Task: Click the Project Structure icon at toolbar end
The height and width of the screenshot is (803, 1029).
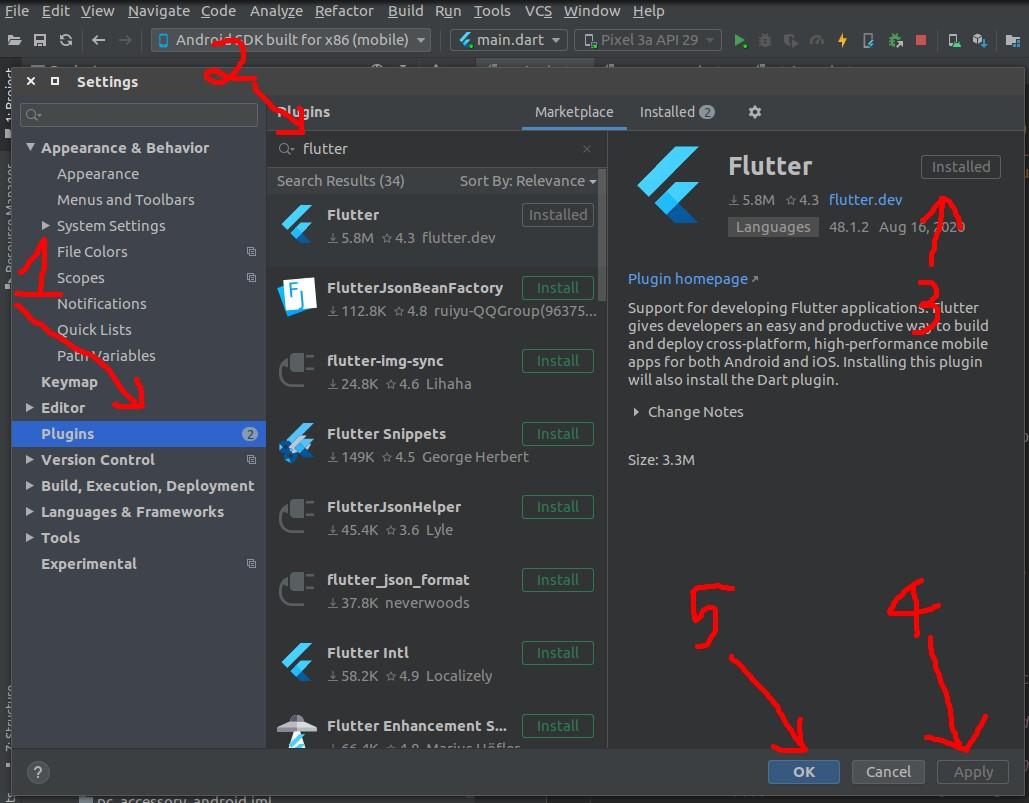Action: point(1013,41)
